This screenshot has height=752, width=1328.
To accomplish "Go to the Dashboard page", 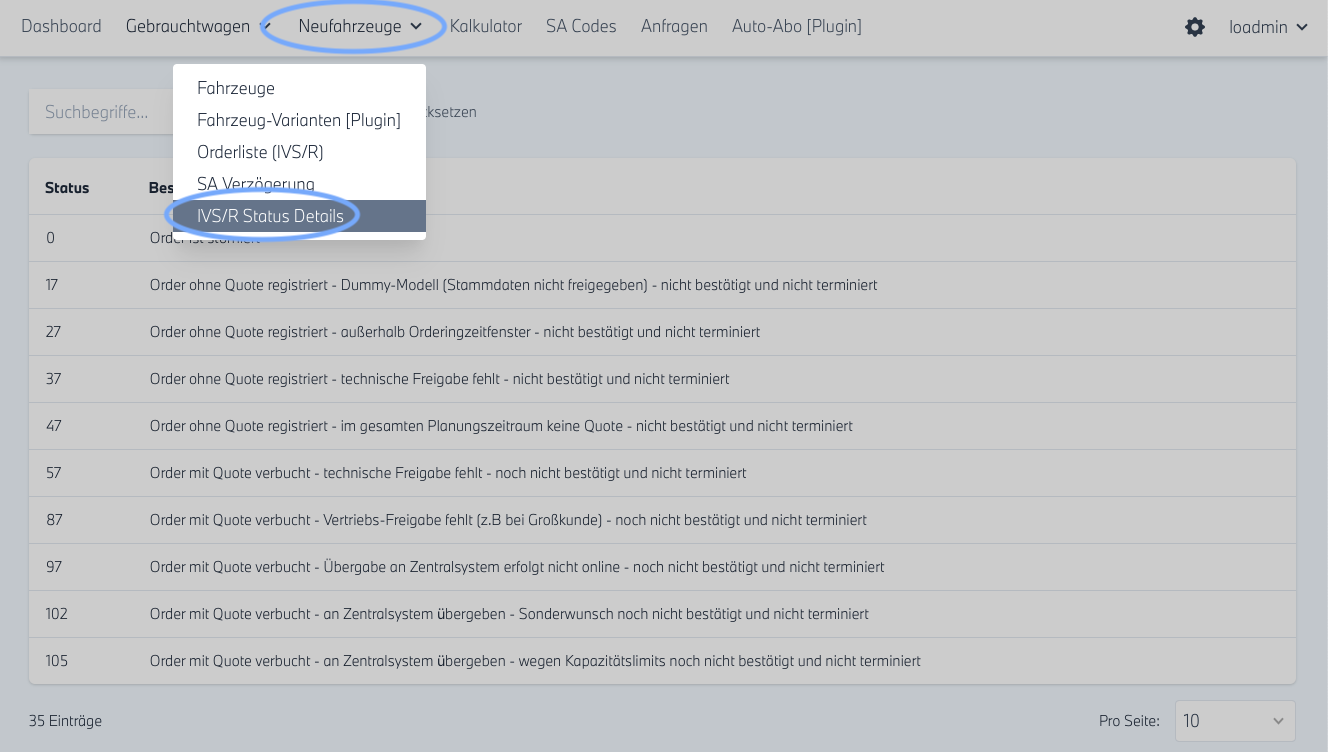I will 61,26.
